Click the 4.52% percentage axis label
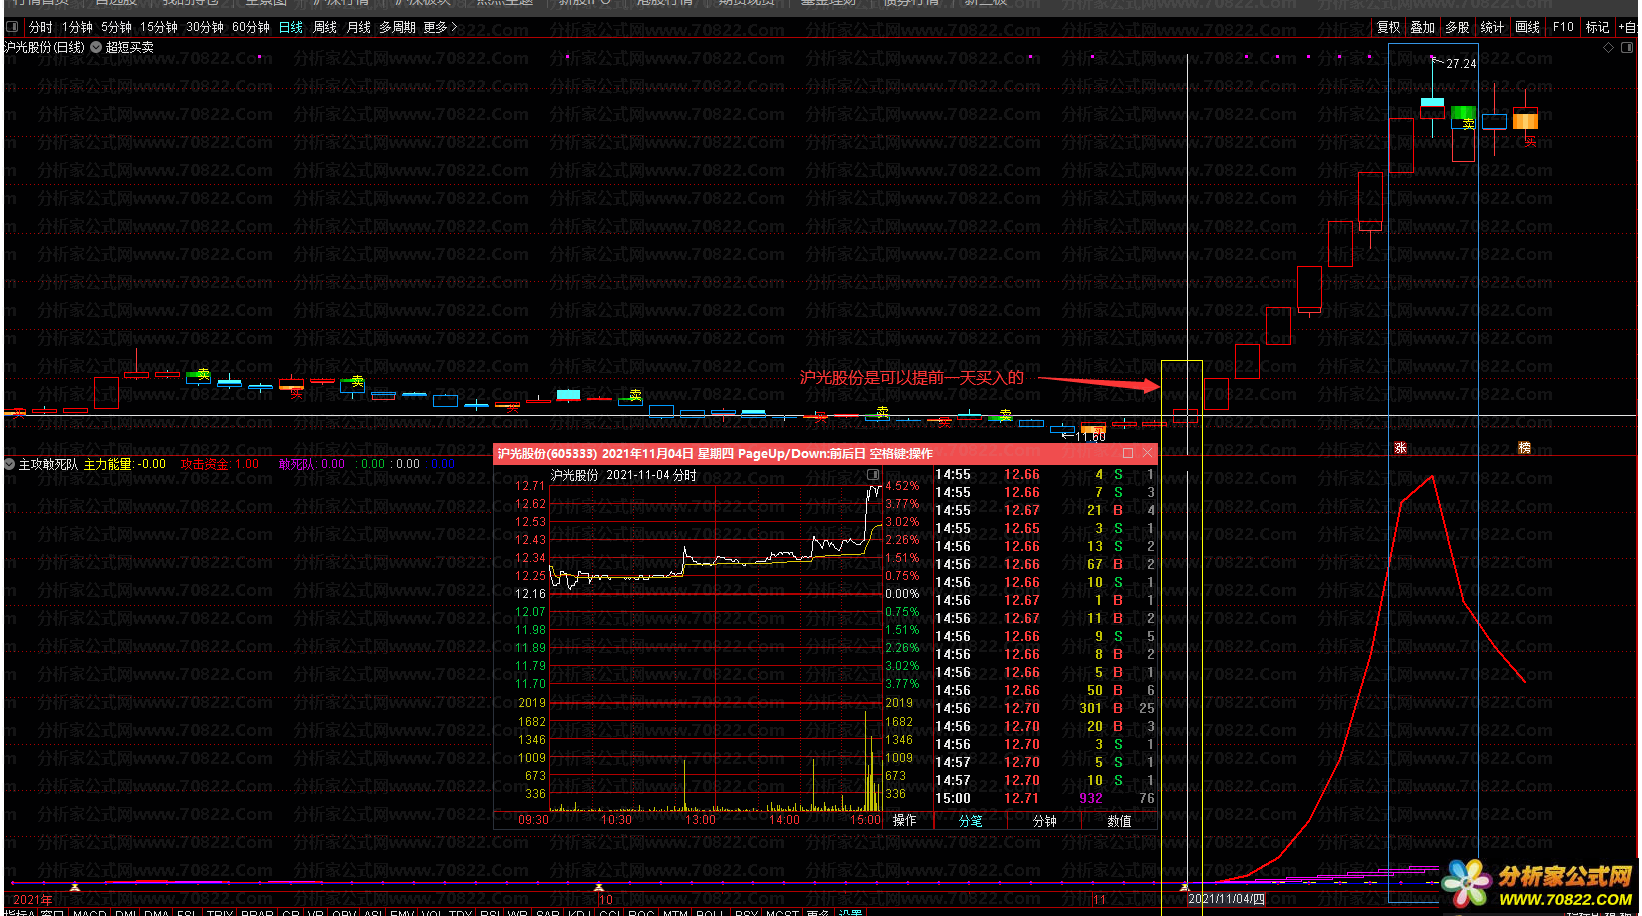 click(902, 486)
